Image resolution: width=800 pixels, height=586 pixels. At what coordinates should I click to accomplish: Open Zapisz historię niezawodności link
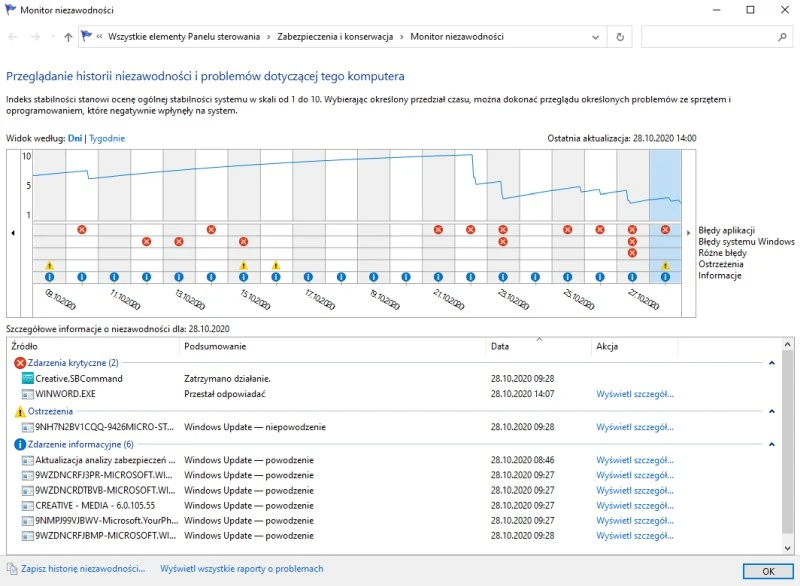coord(82,569)
